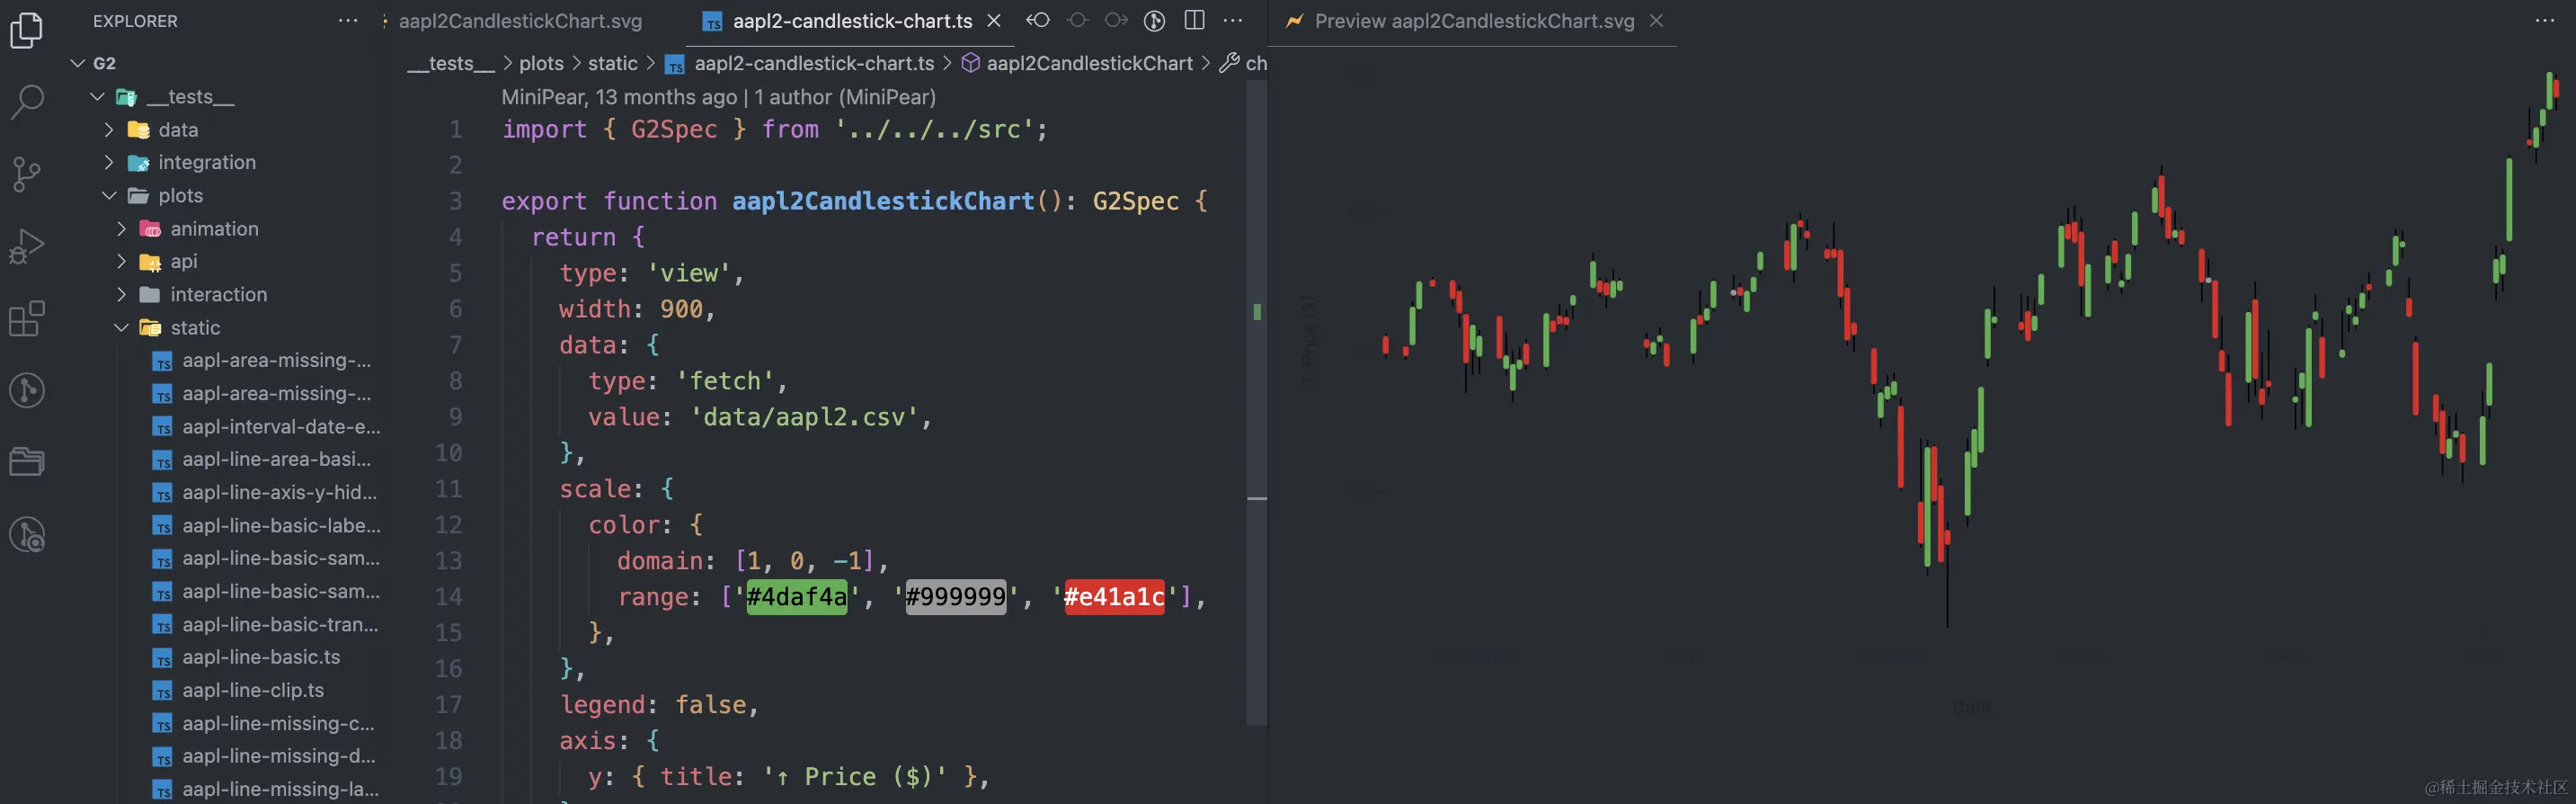Click the next-change commit icon in editor toolbar

[1116, 20]
